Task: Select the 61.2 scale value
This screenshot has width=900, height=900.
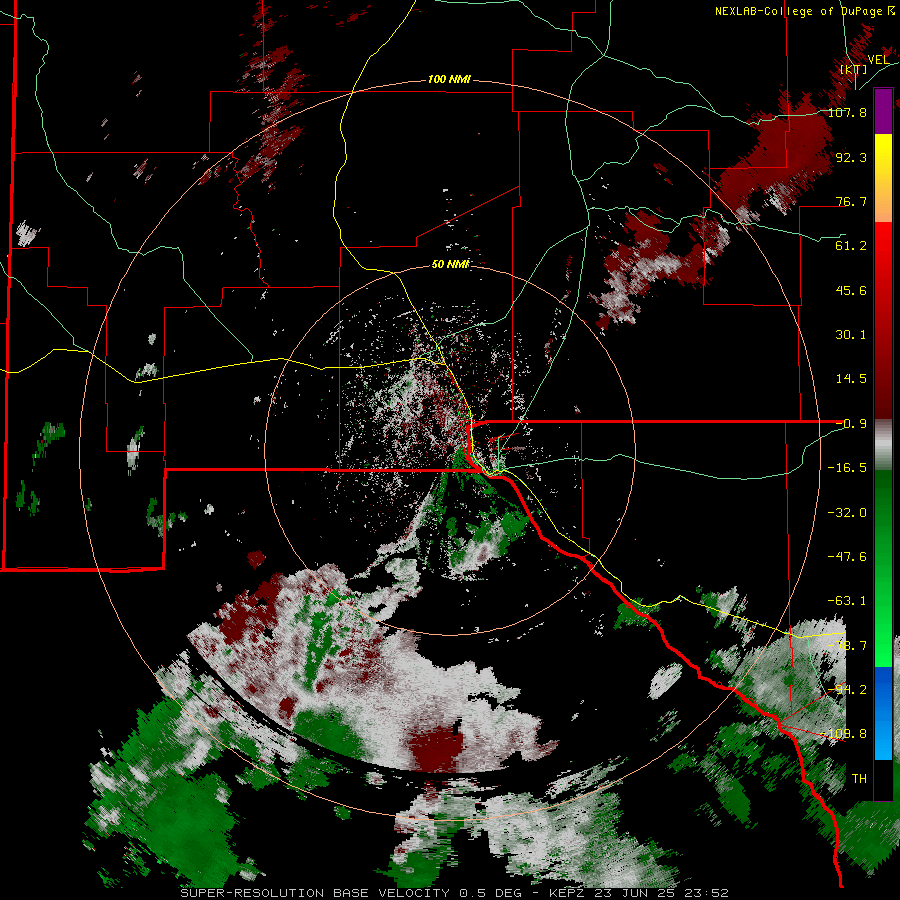Action: [851, 246]
